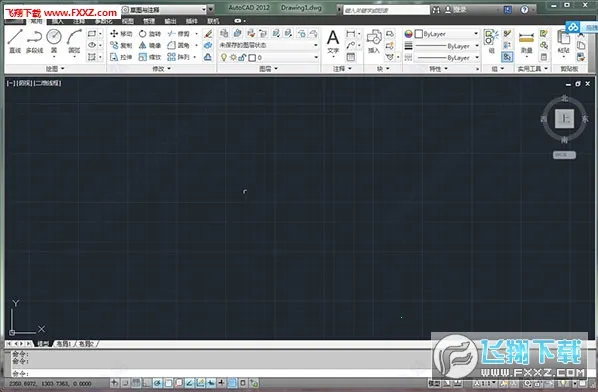
Task: Expand the 绘图 draw panel
Action: coord(55,69)
